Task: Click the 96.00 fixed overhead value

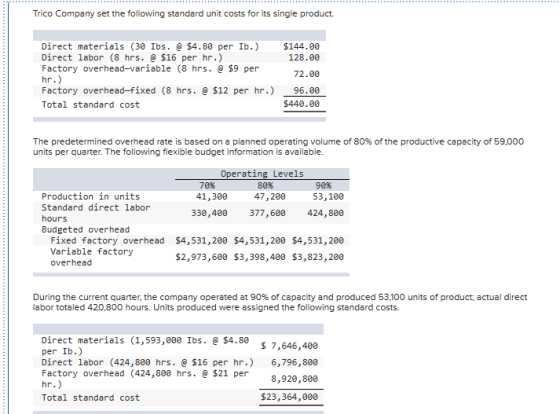Action: (306, 91)
